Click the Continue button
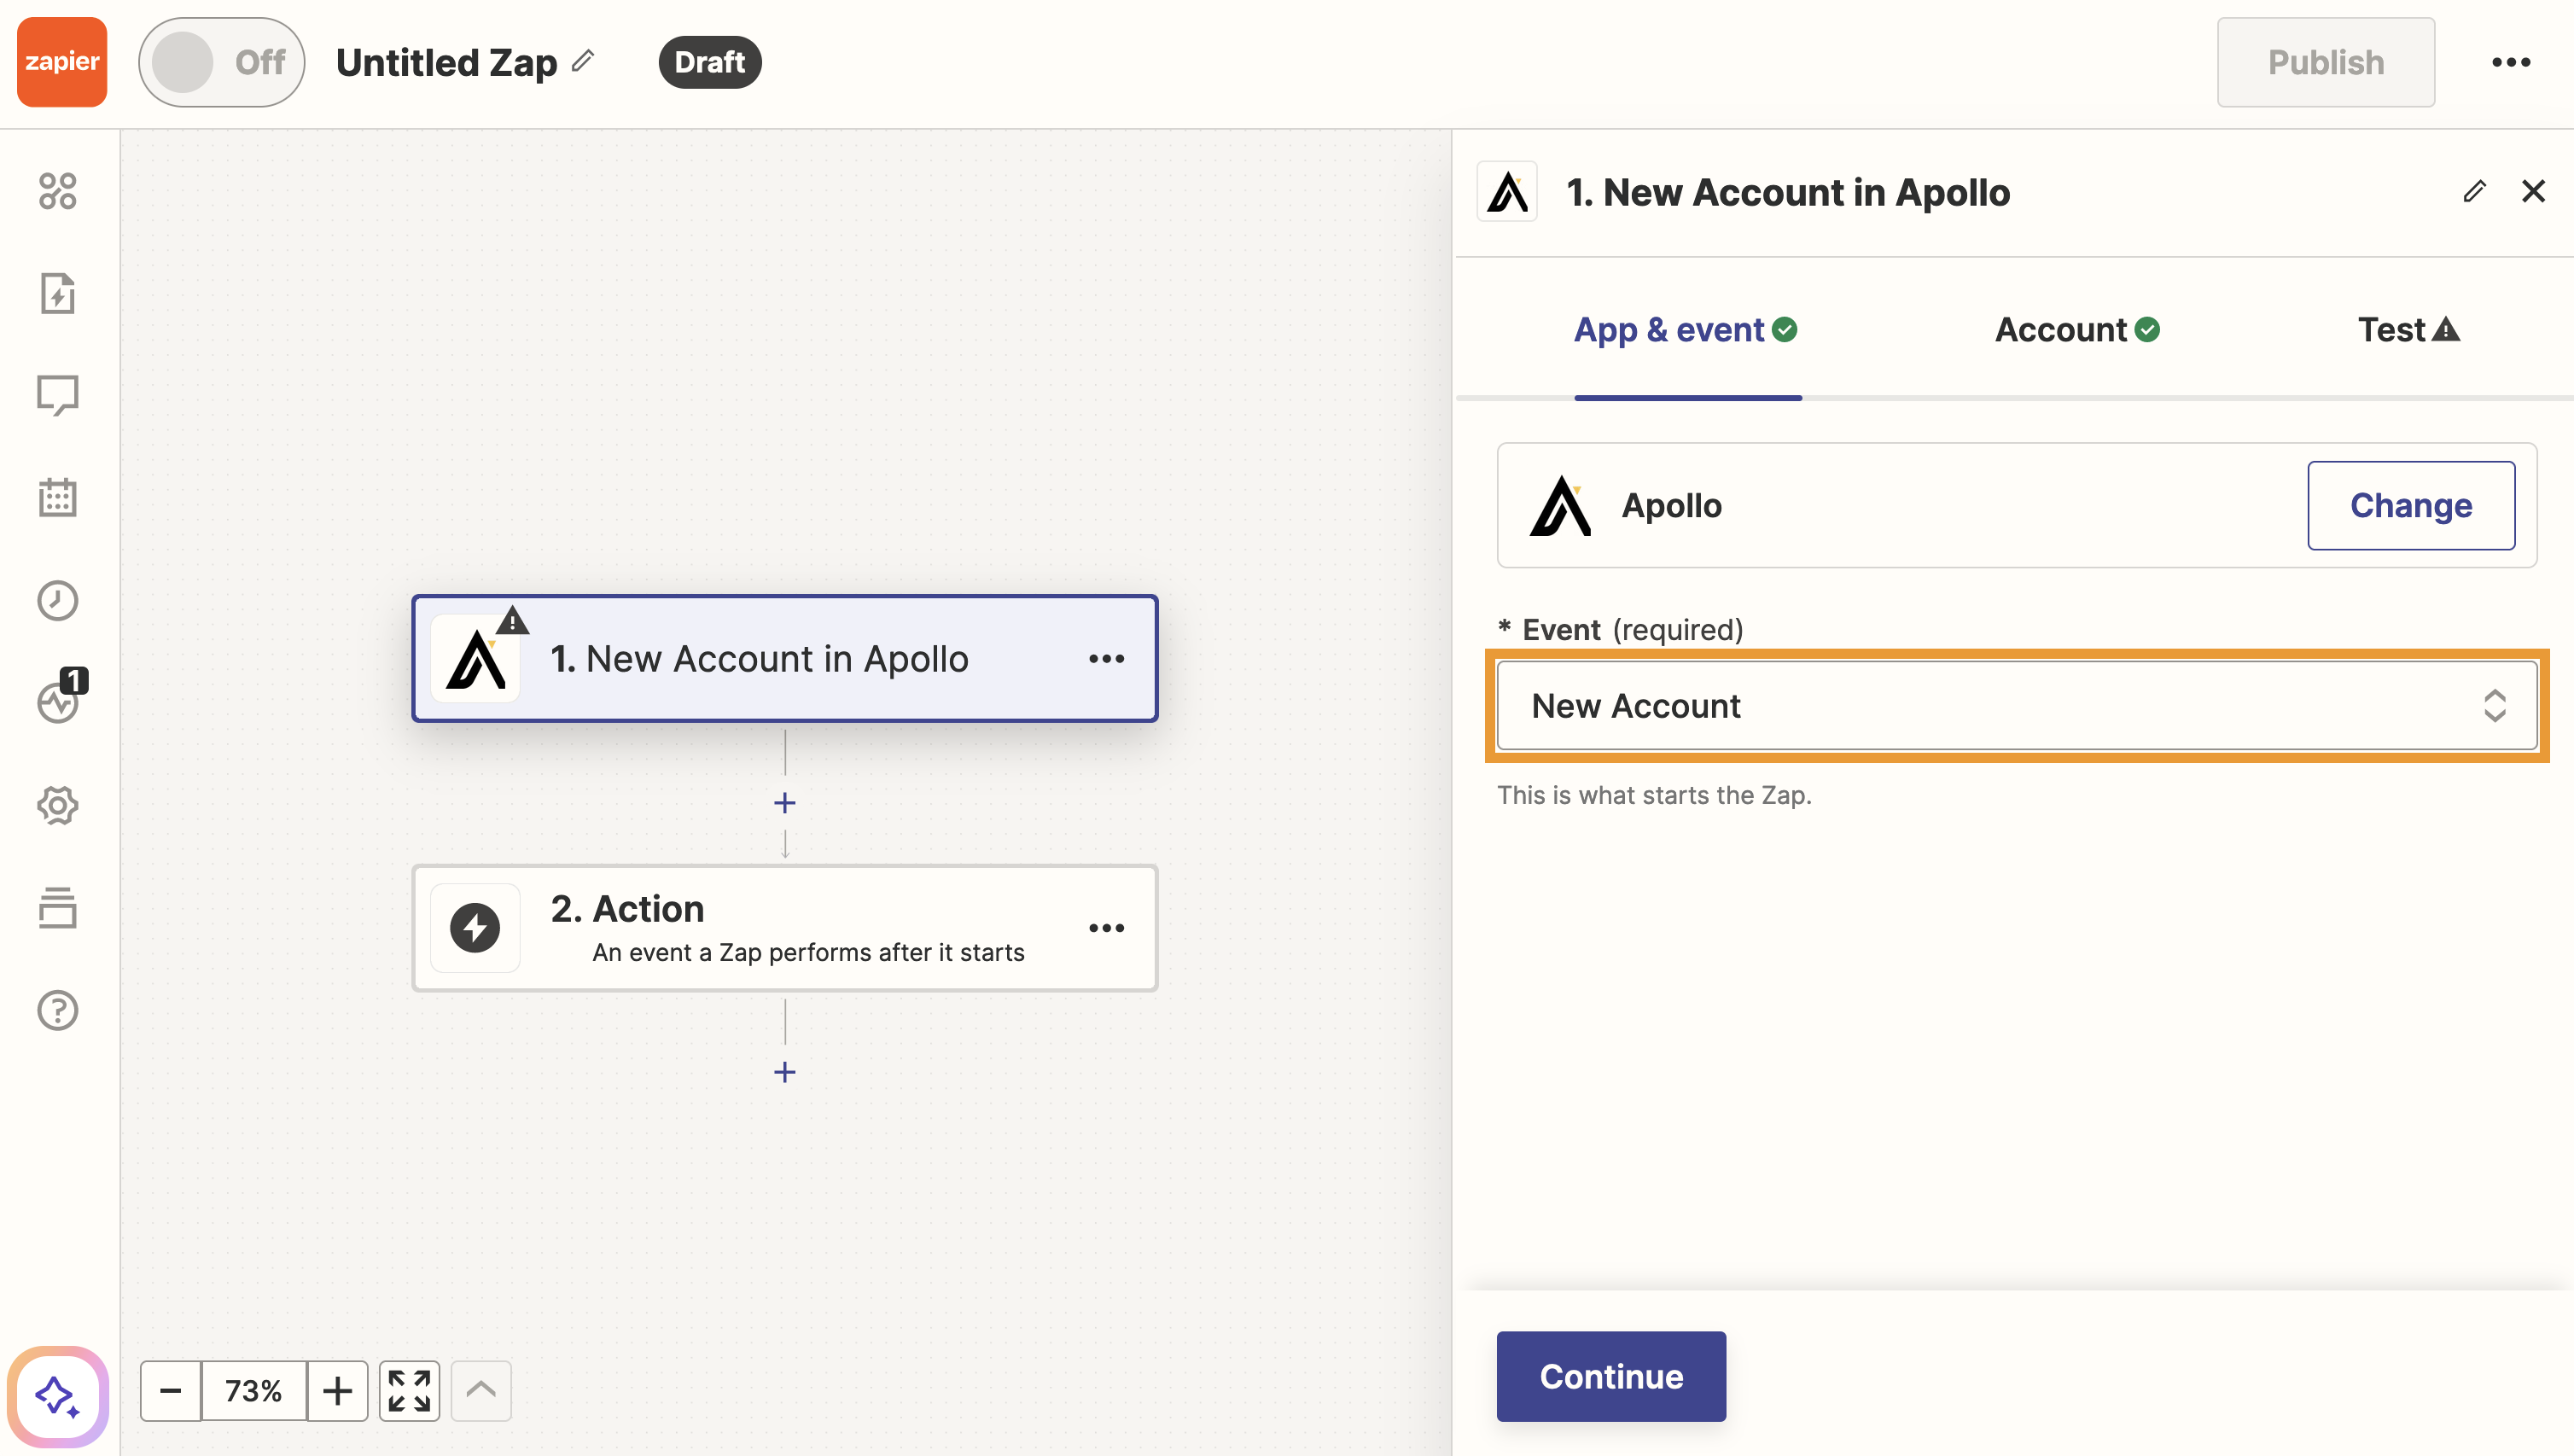 pyautogui.click(x=1611, y=1376)
